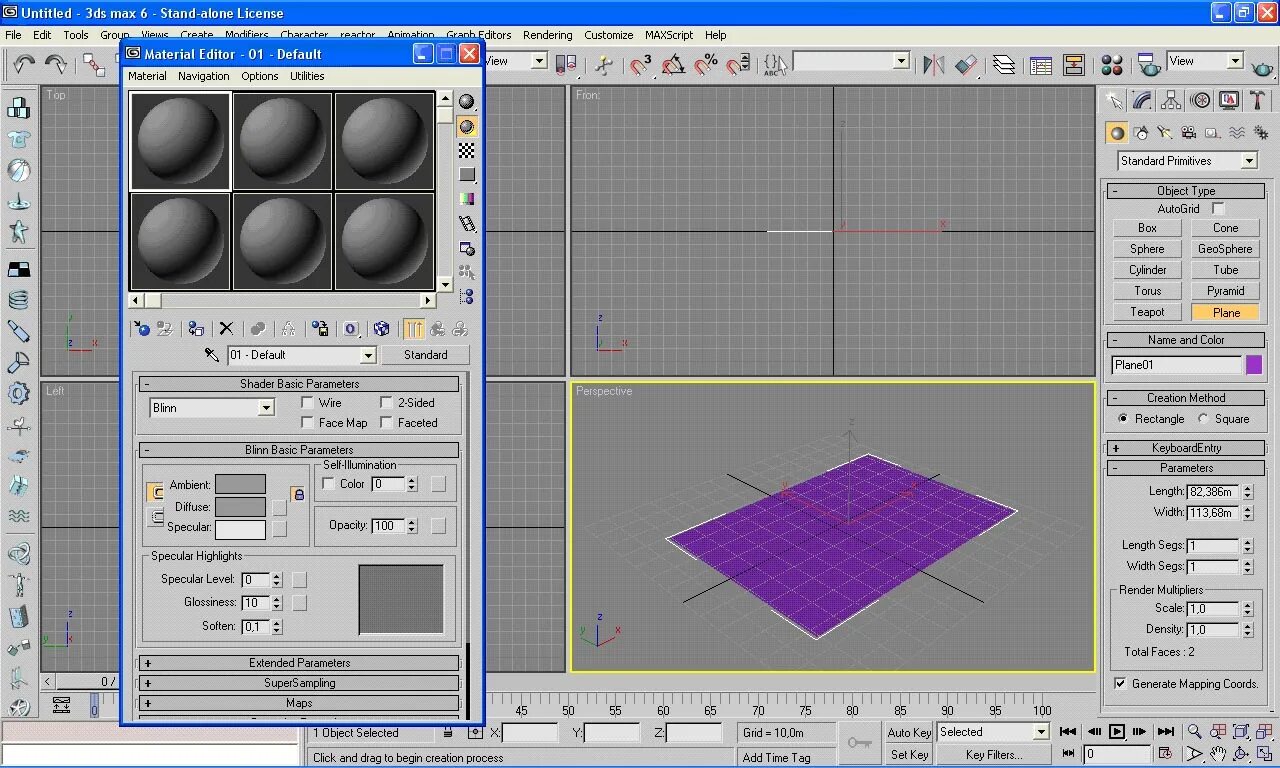1280x768 pixels.
Task: Select the Cameras category in Create panel
Action: (x=1187, y=132)
